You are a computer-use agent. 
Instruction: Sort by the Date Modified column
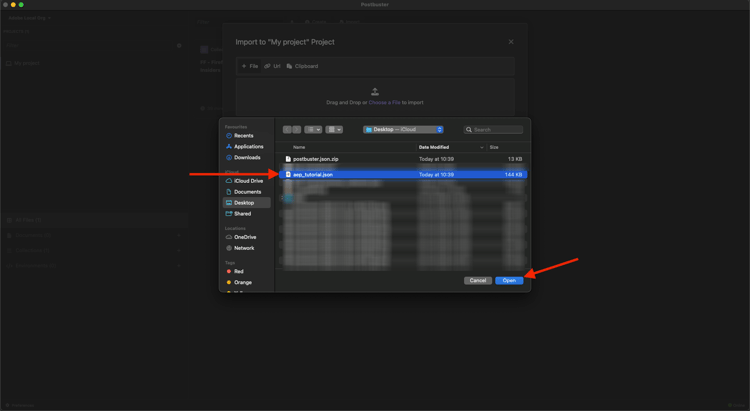[434, 147]
